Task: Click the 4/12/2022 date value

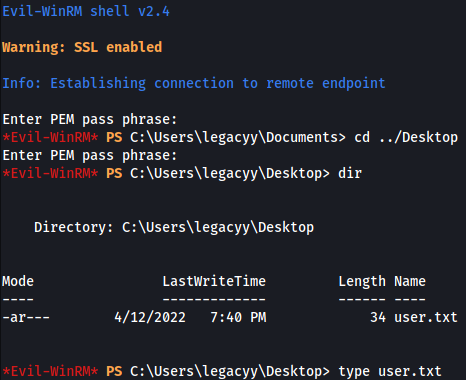Action: click(x=150, y=317)
